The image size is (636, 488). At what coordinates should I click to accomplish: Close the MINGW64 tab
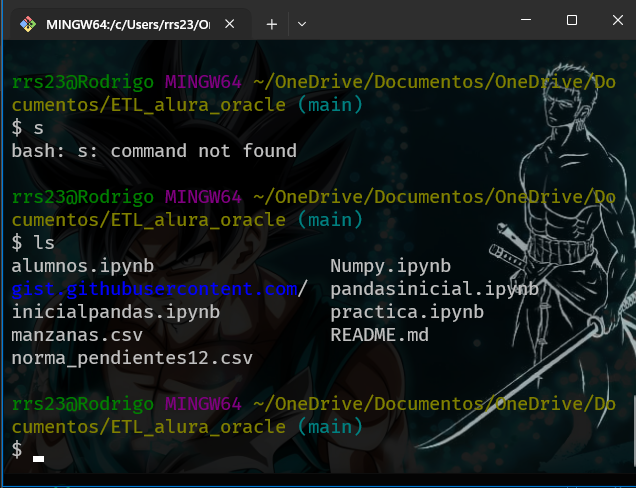coord(230,24)
